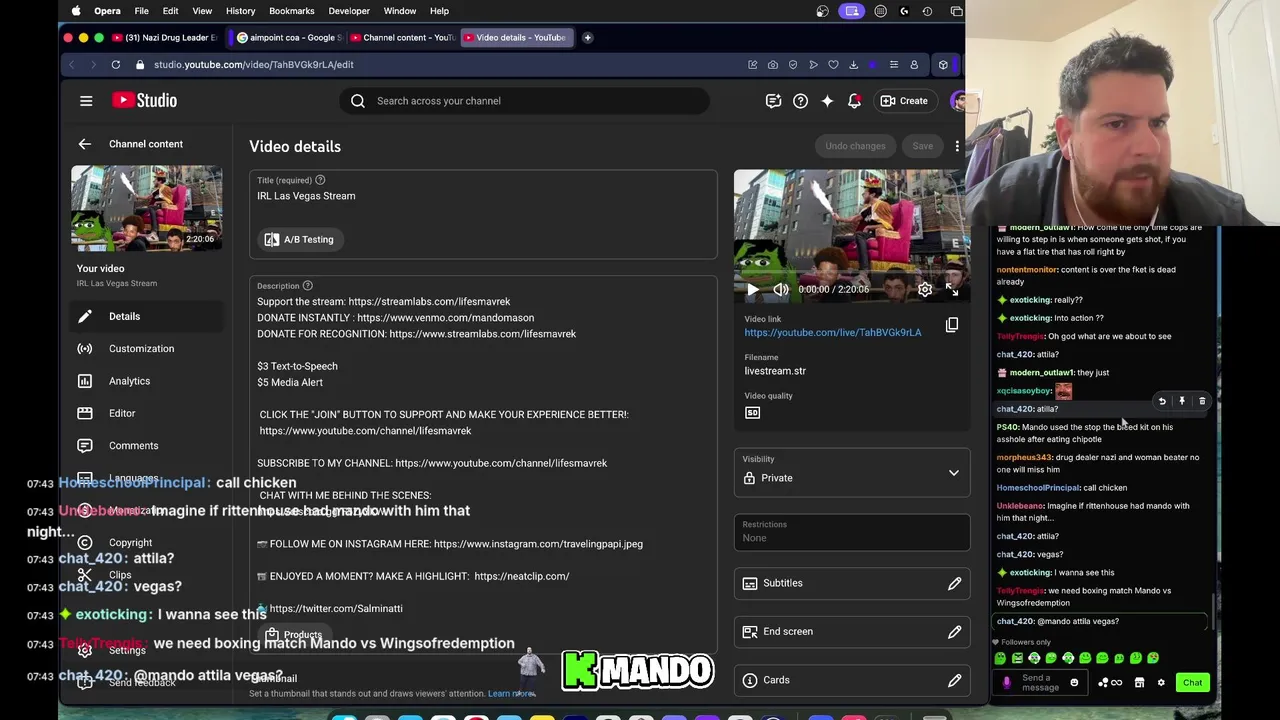The height and width of the screenshot is (720, 1280).
Task: Open the History menu
Action: pyautogui.click(x=240, y=11)
